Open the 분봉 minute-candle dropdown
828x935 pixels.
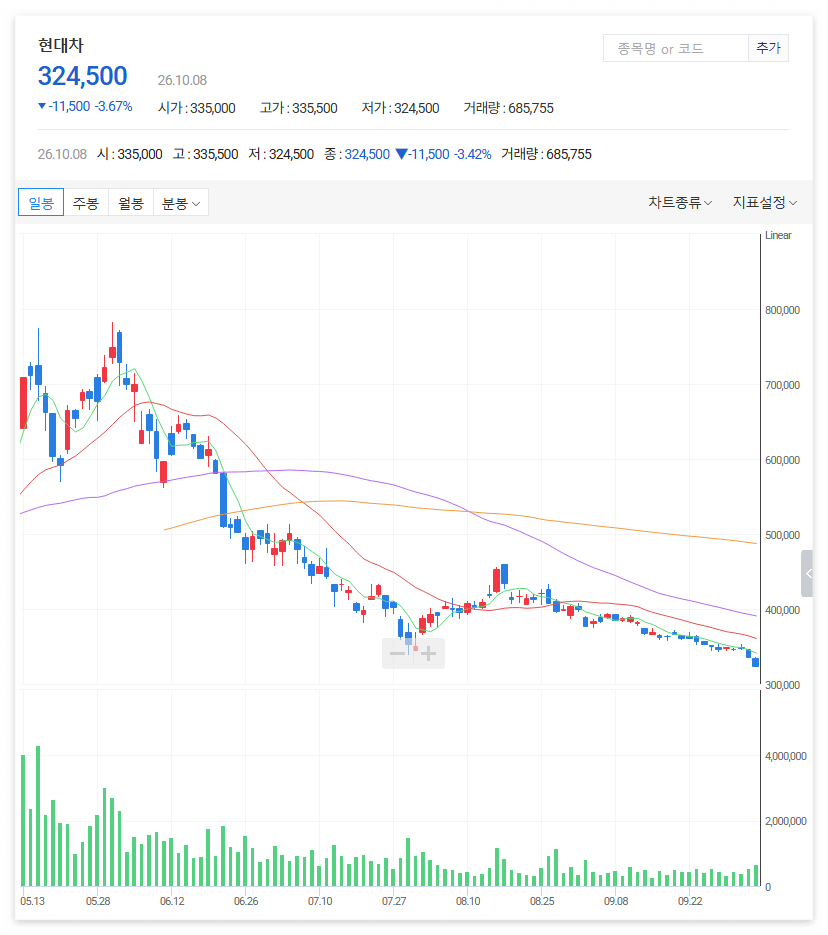pyautogui.click(x=181, y=203)
